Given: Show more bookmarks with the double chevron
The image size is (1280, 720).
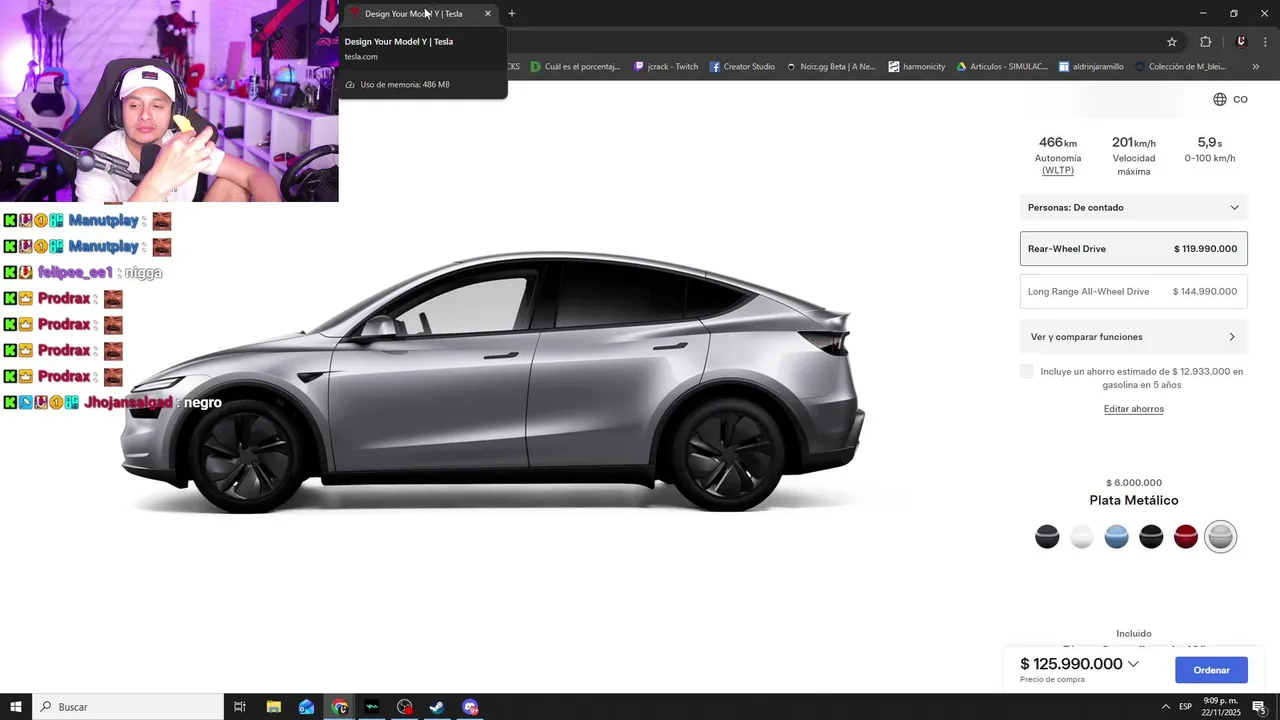Looking at the screenshot, I should coord(1256,67).
